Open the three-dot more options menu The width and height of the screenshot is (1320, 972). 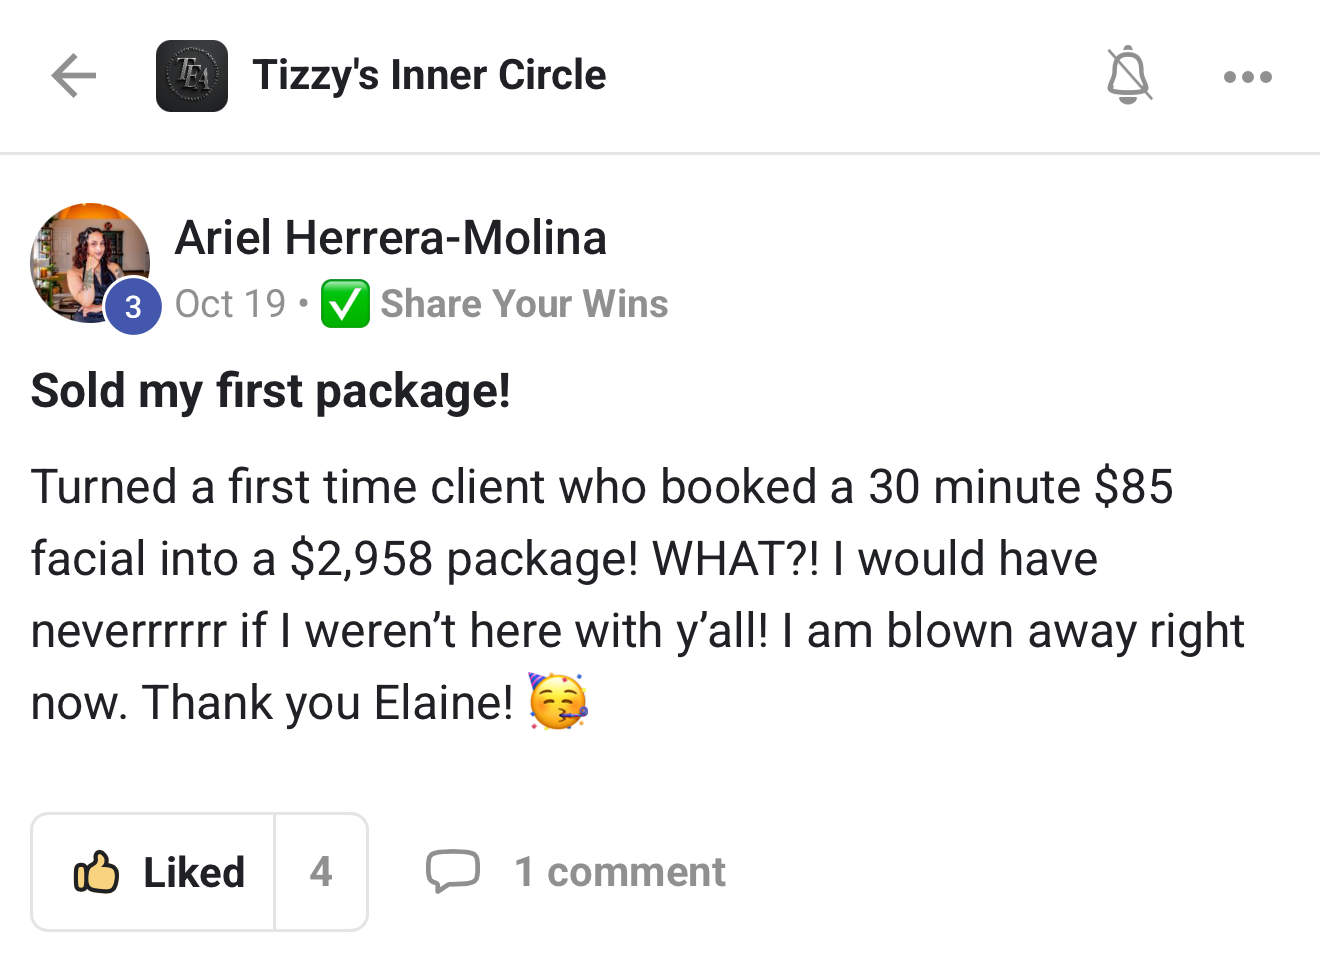point(1247,77)
